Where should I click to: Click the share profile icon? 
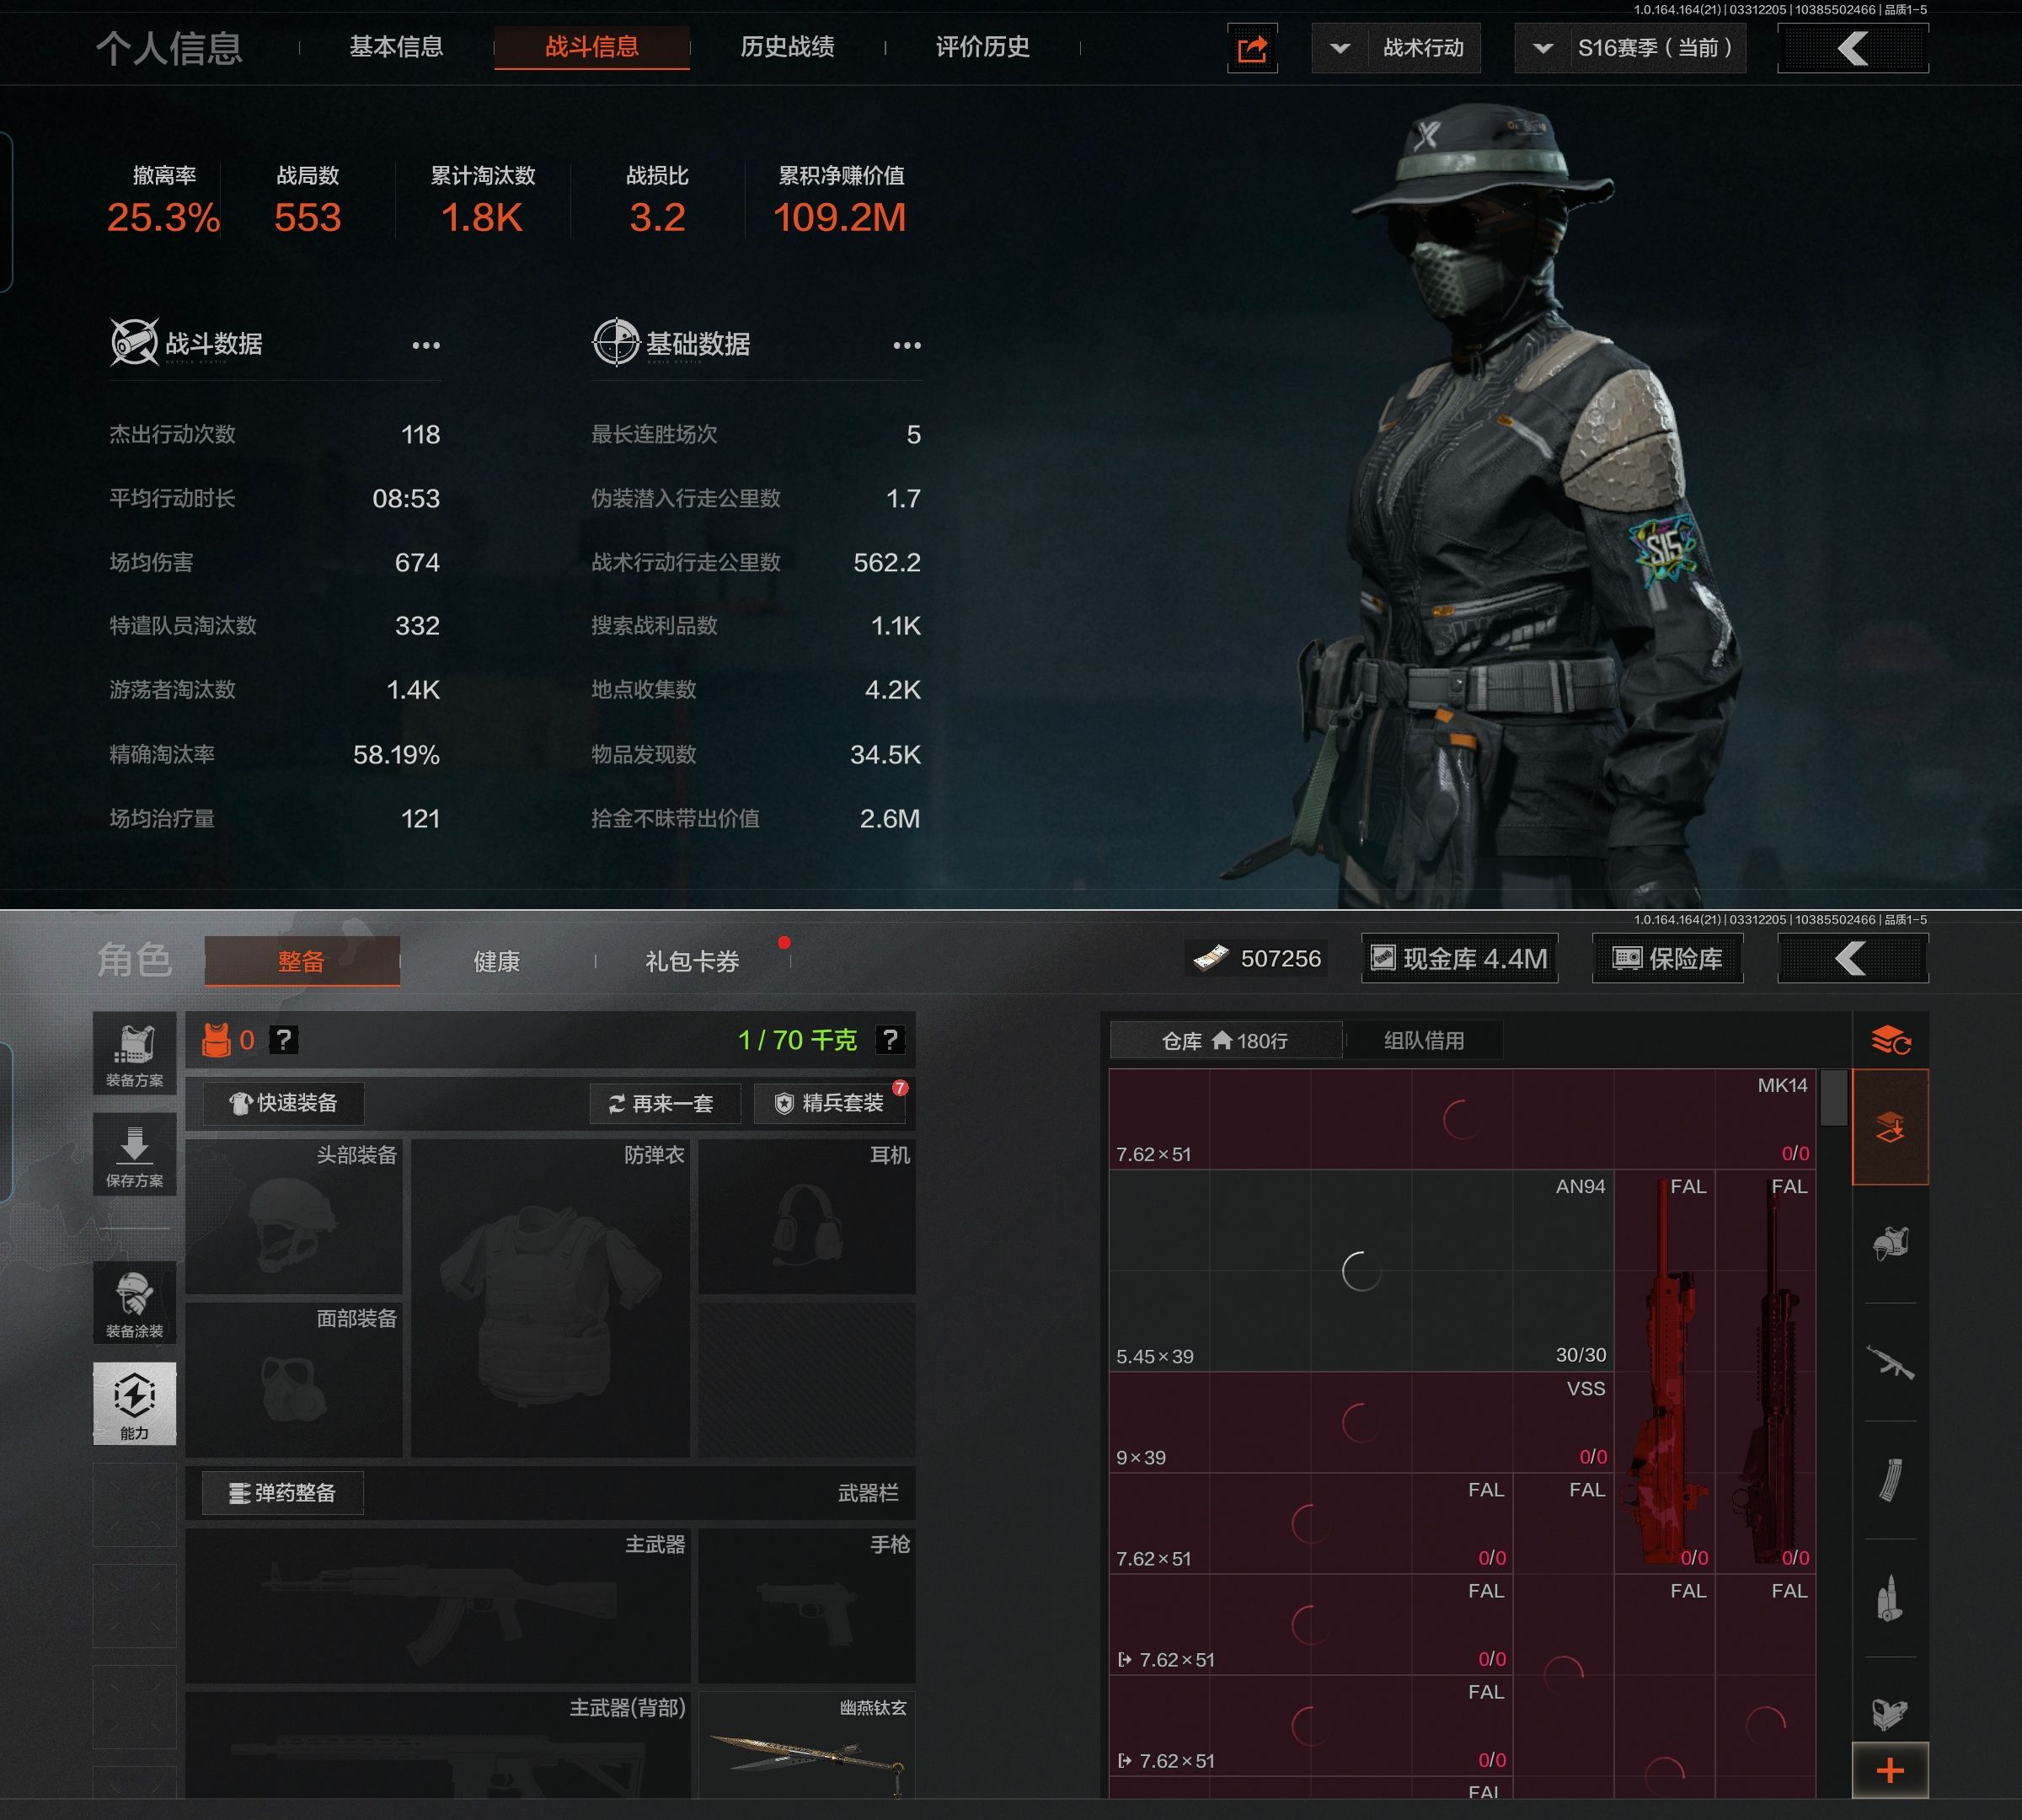click(1252, 48)
